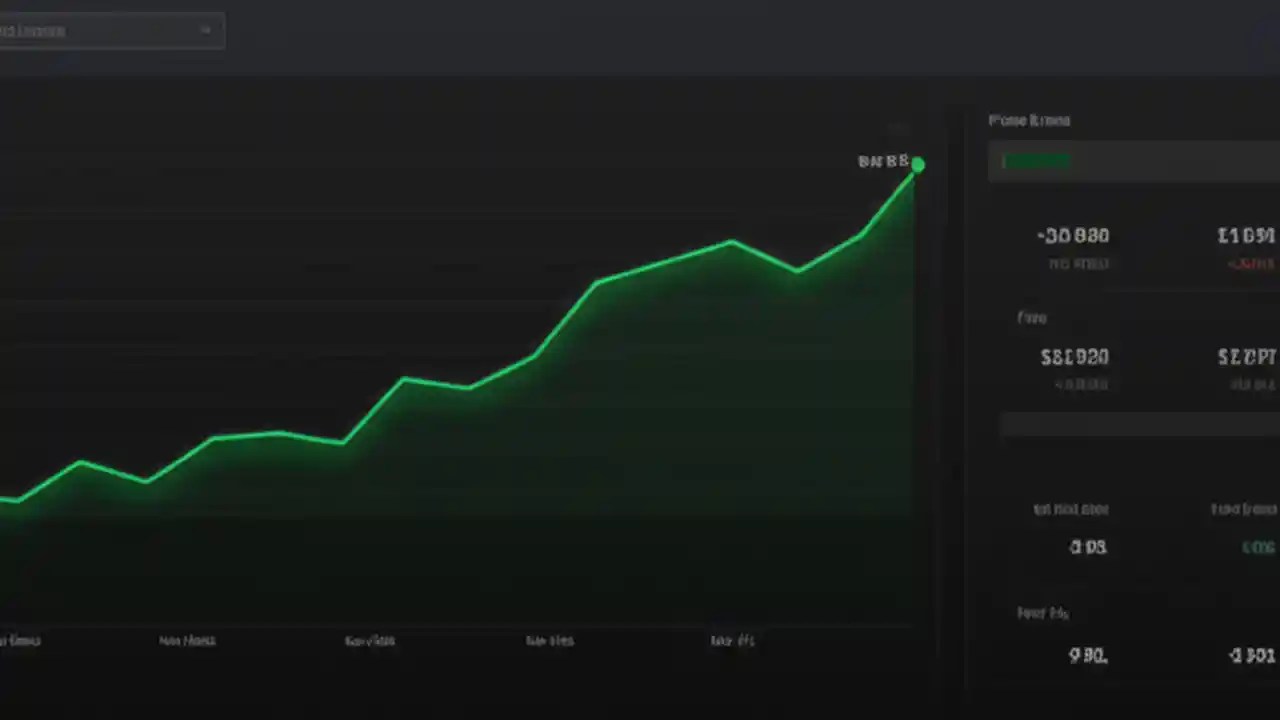Image resolution: width=1280 pixels, height=720 pixels.
Task: Select the chart line at its highest peak
Action: point(915,170)
